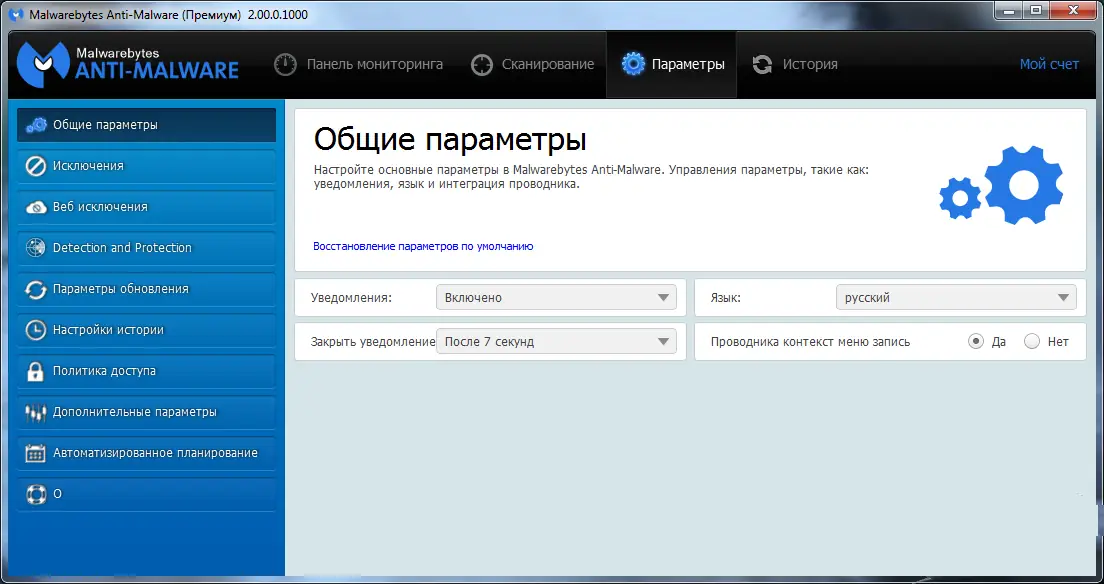
Task: Open the Мой счет link
Action: tap(1049, 64)
